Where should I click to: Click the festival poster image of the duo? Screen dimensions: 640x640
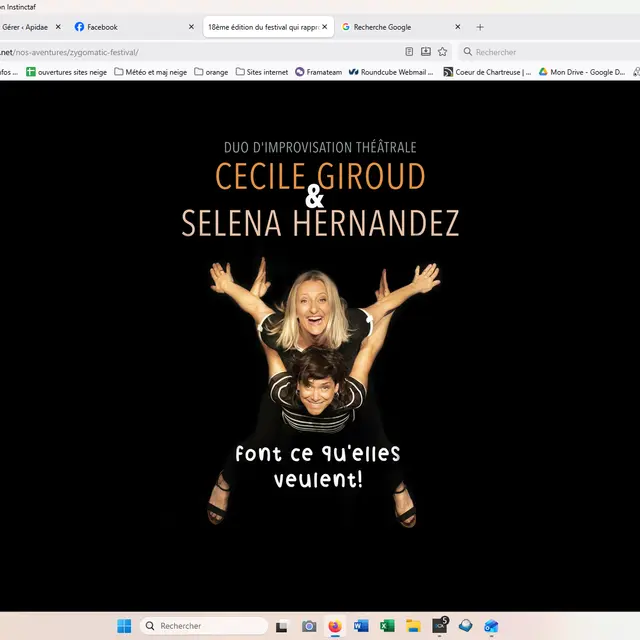tap(320, 345)
